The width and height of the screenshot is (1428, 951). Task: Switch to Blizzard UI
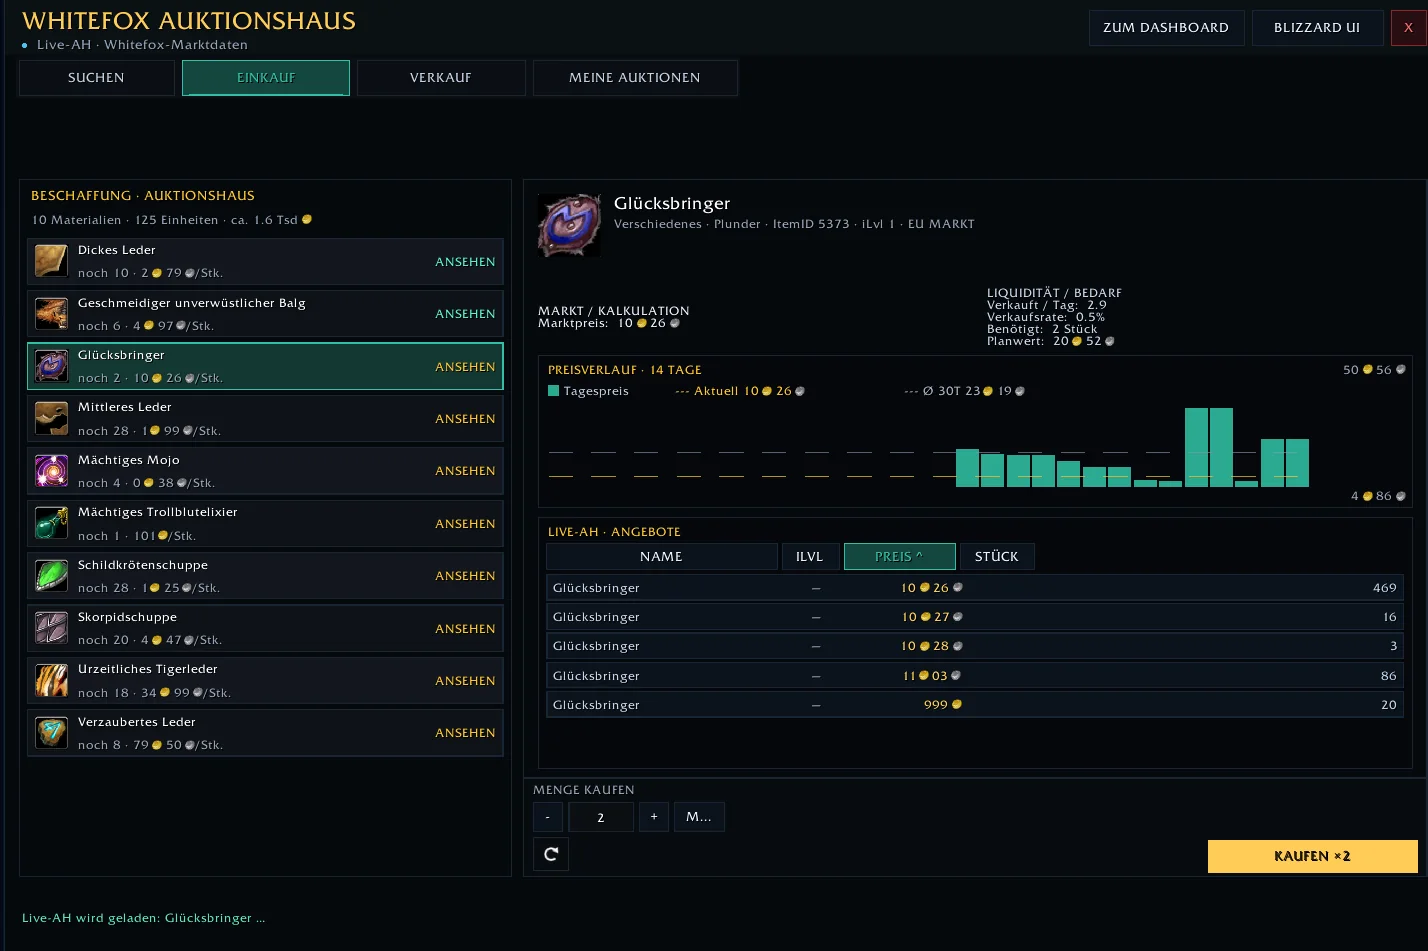pyautogui.click(x=1317, y=28)
